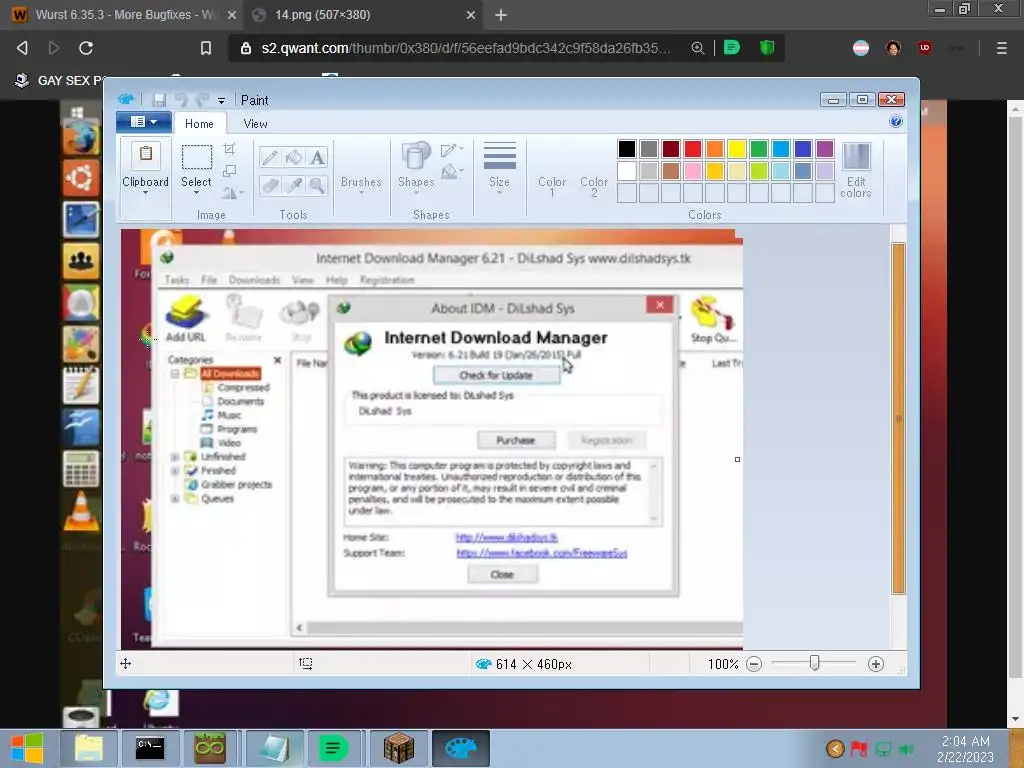Viewport: 1024px width, 768px height.
Task: Pick the yellow color swatch
Action: click(x=737, y=149)
